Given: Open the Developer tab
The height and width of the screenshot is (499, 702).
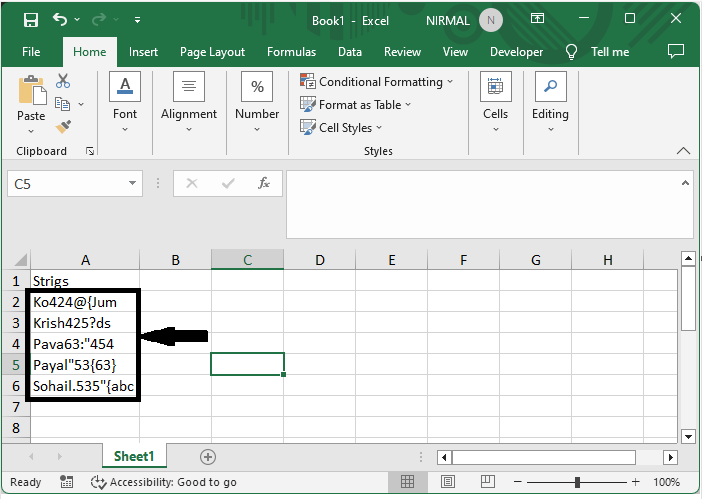Looking at the screenshot, I should pyautogui.click(x=516, y=52).
